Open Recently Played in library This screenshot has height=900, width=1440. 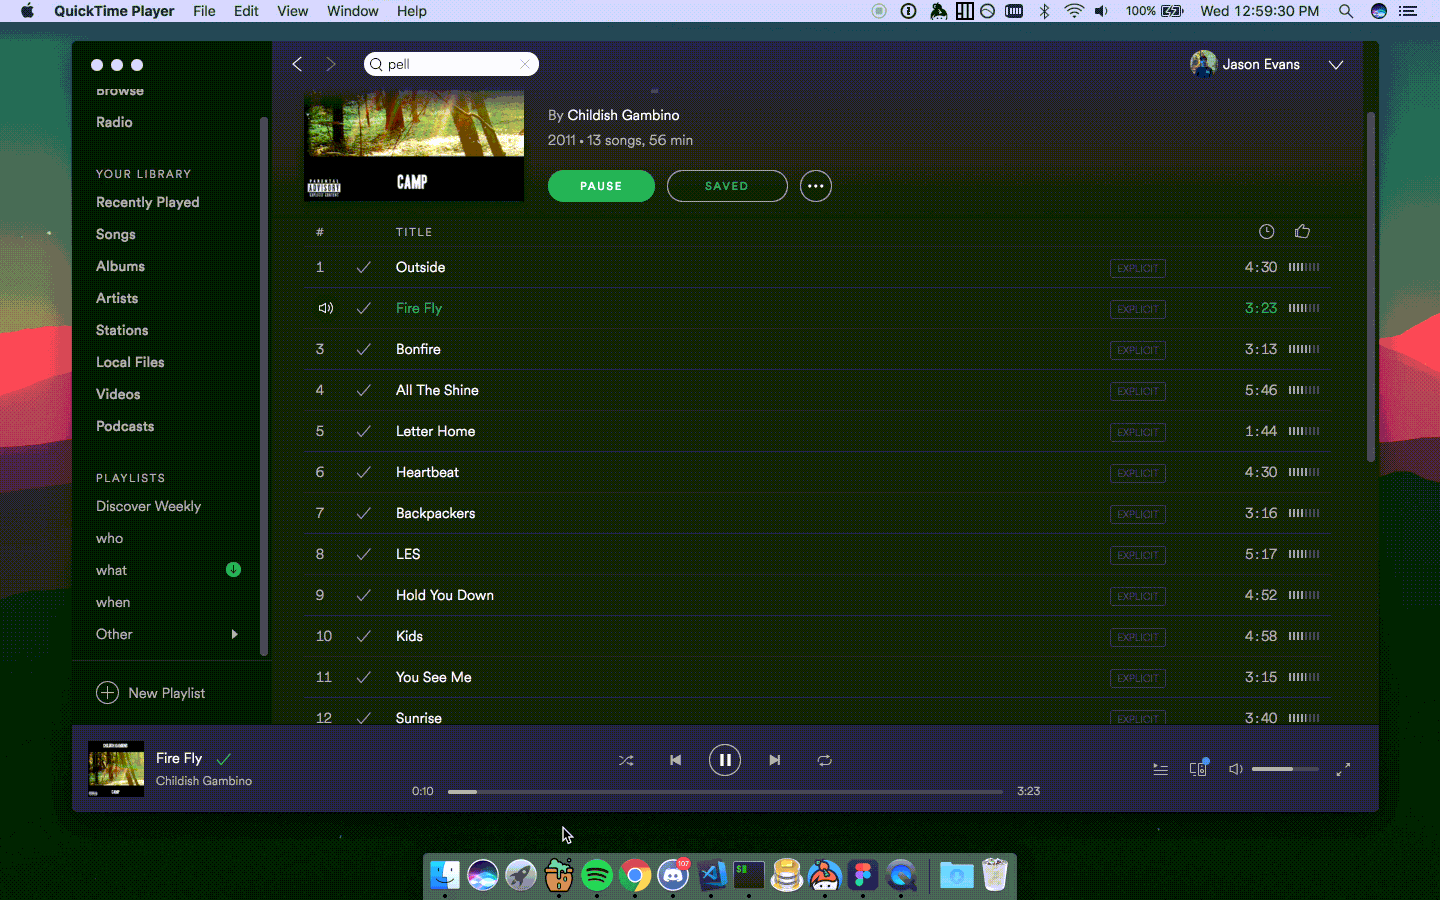point(148,202)
